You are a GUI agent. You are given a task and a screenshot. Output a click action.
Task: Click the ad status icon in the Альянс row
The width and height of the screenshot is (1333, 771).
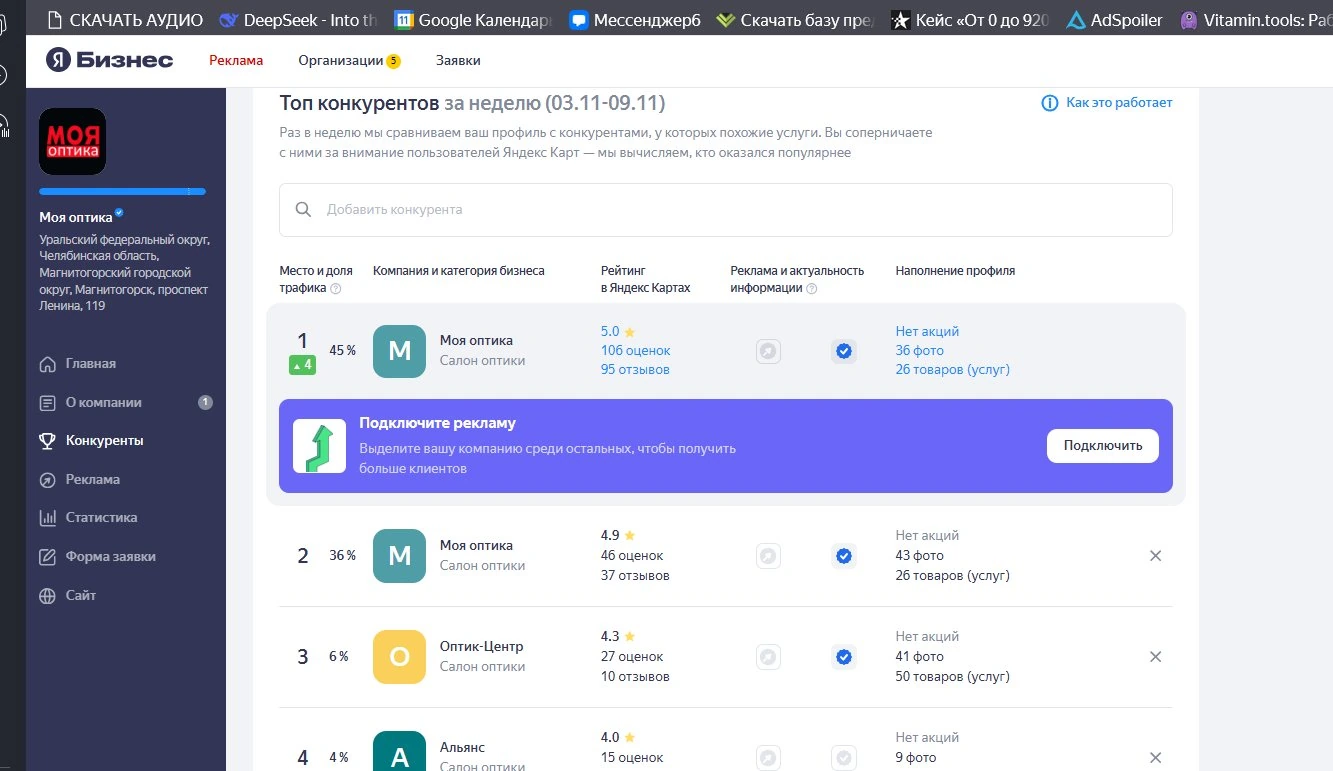click(x=768, y=758)
